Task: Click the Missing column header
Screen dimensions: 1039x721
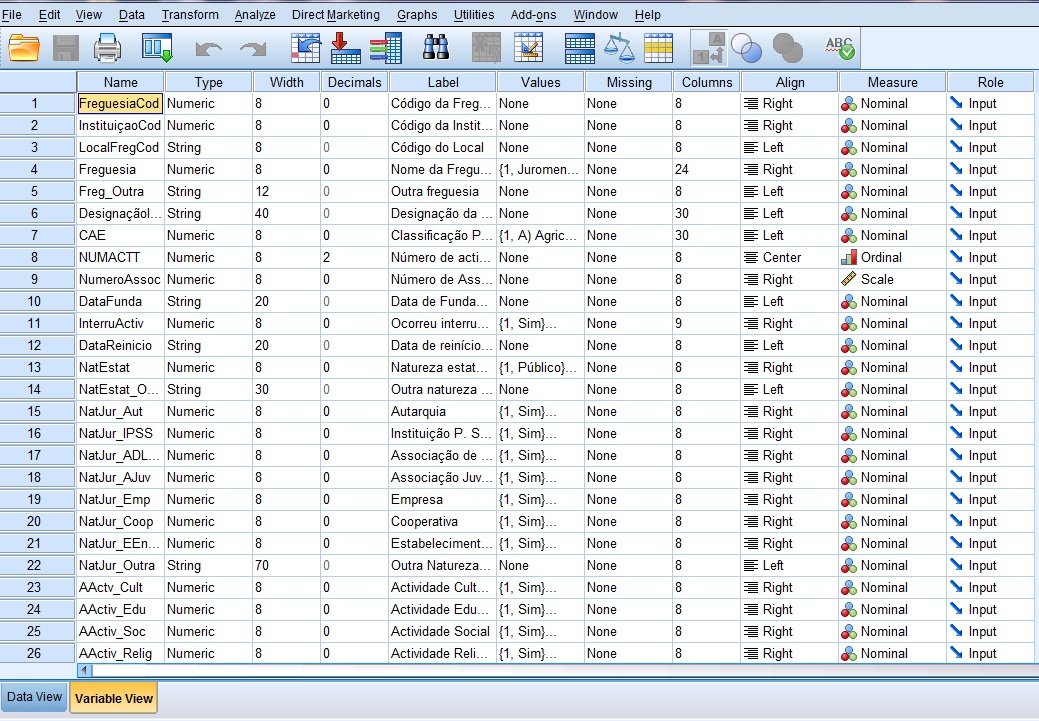Action: [x=629, y=82]
